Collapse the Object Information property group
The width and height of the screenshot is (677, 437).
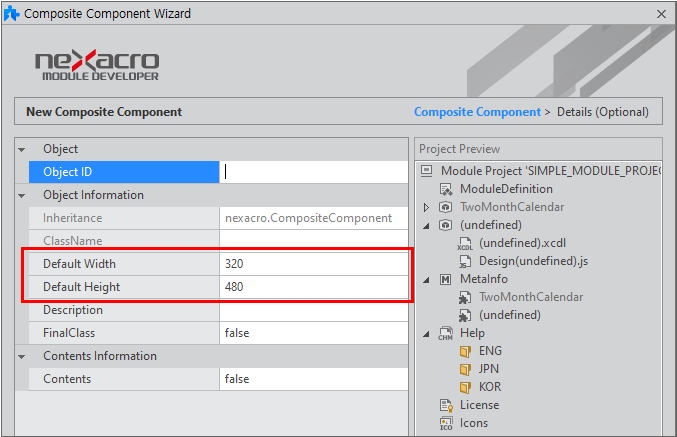tap(22, 195)
